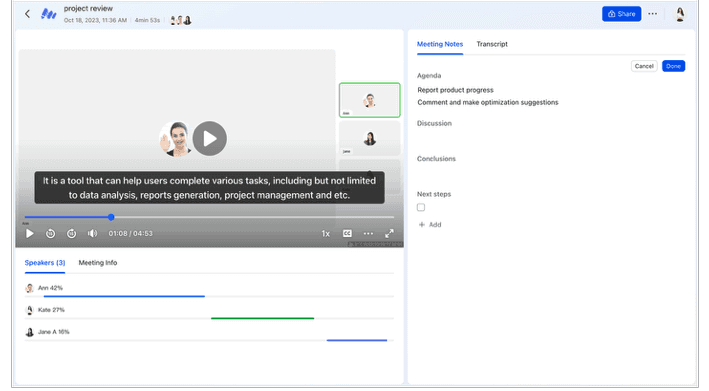Click the Done button

tap(673, 66)
